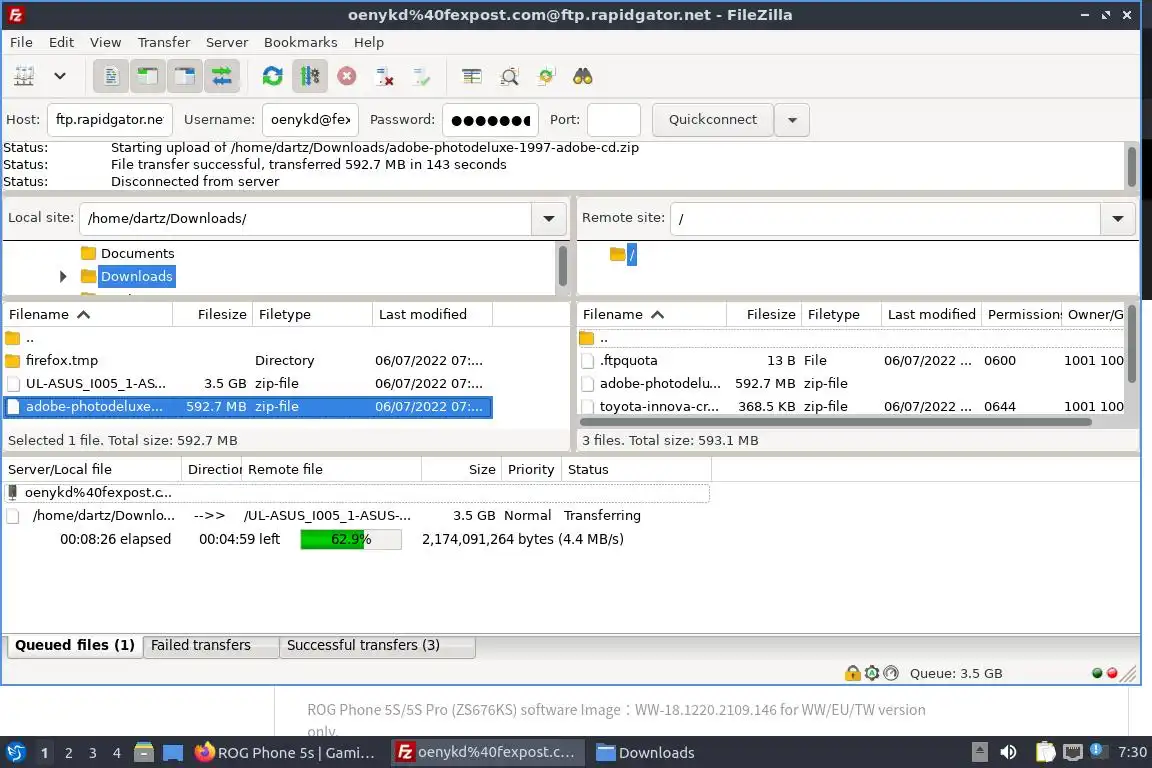Open recursive file search binoculars
The width and height of the screenshot is (1152, 768).
click(583, 76)
